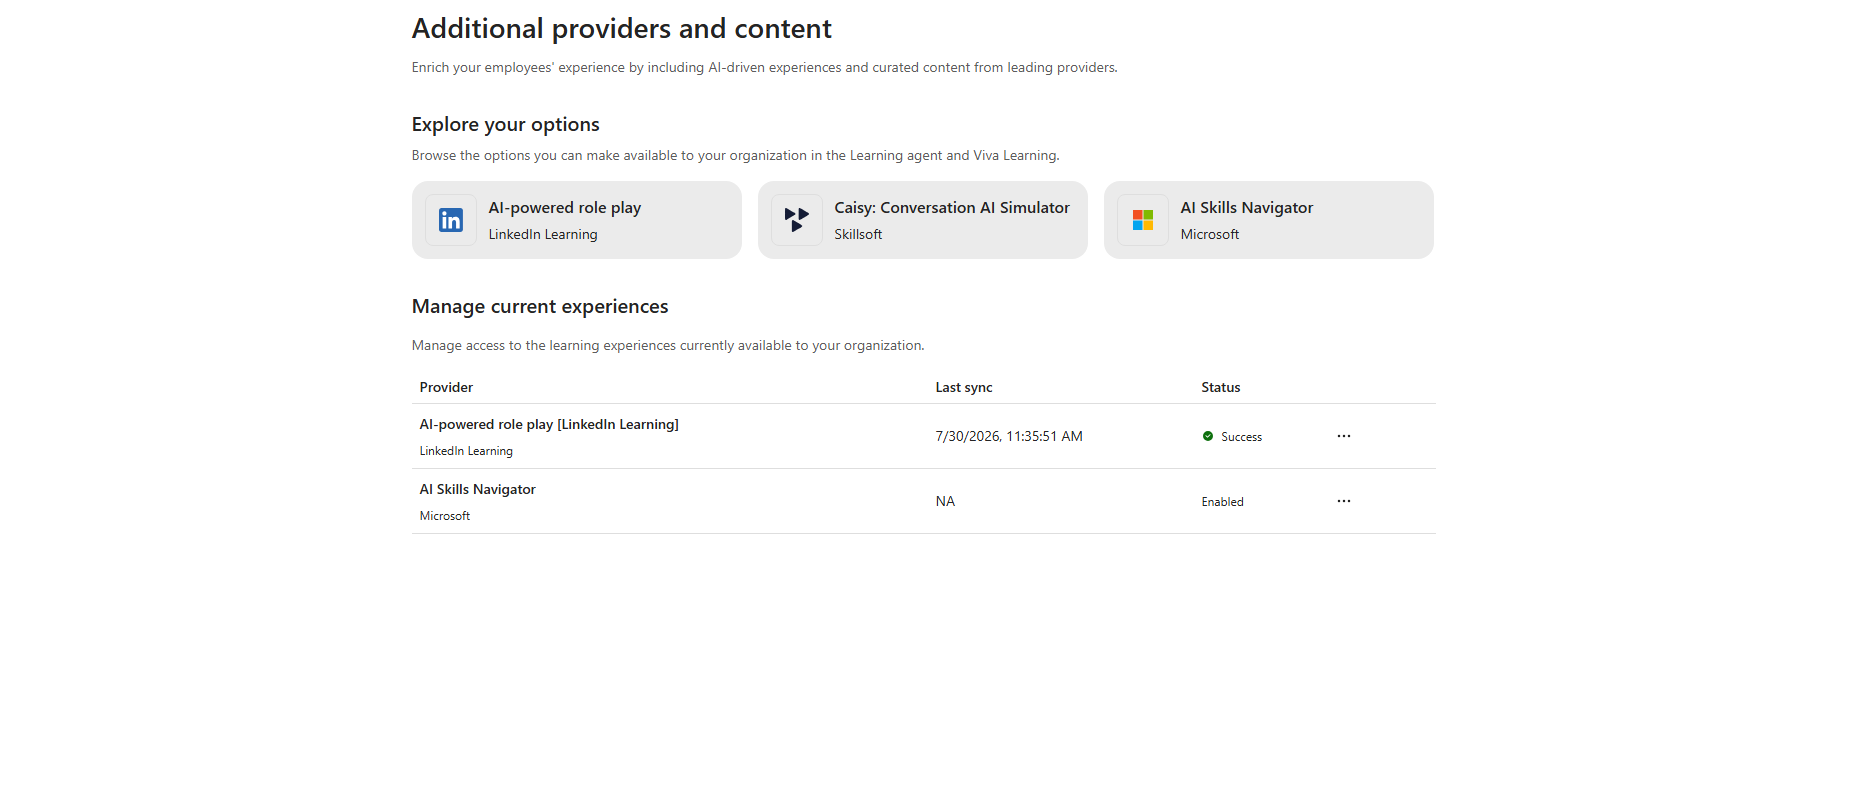Screen dimensions: 1862x788
Task: Click the Provider column header
Action: (446, 387)
